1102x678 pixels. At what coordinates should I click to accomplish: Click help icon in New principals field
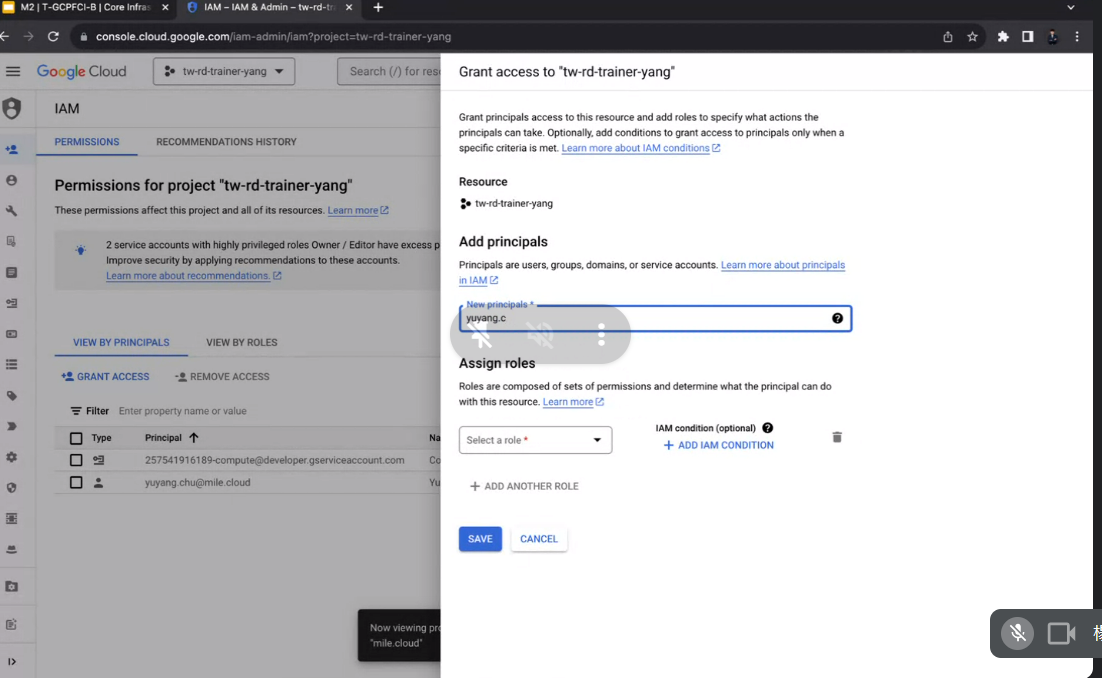[837, 318]
